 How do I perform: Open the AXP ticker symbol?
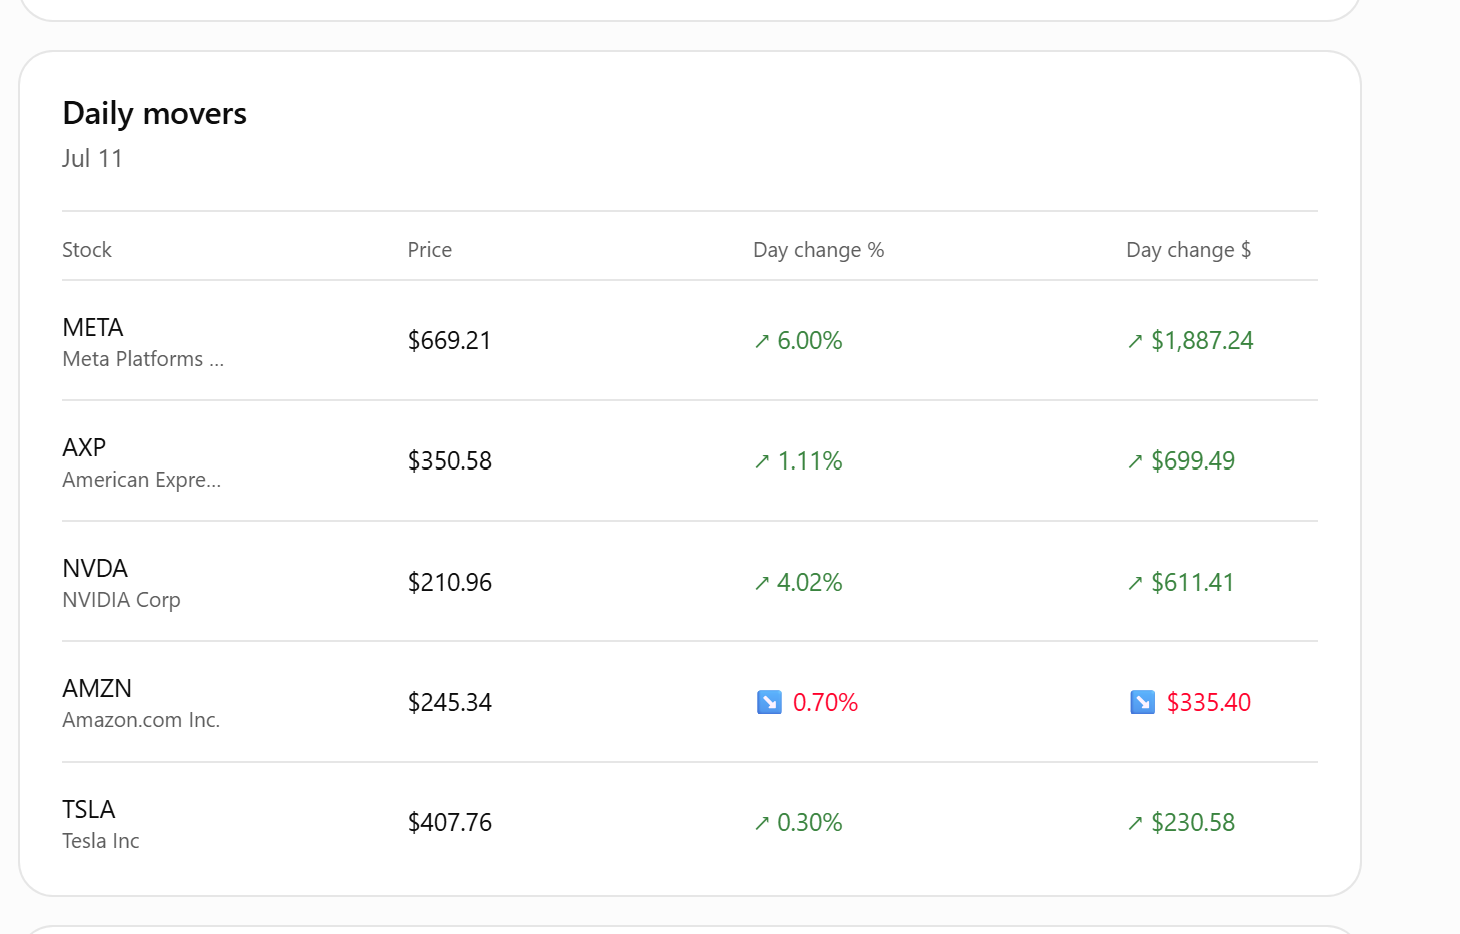[84, 447]
